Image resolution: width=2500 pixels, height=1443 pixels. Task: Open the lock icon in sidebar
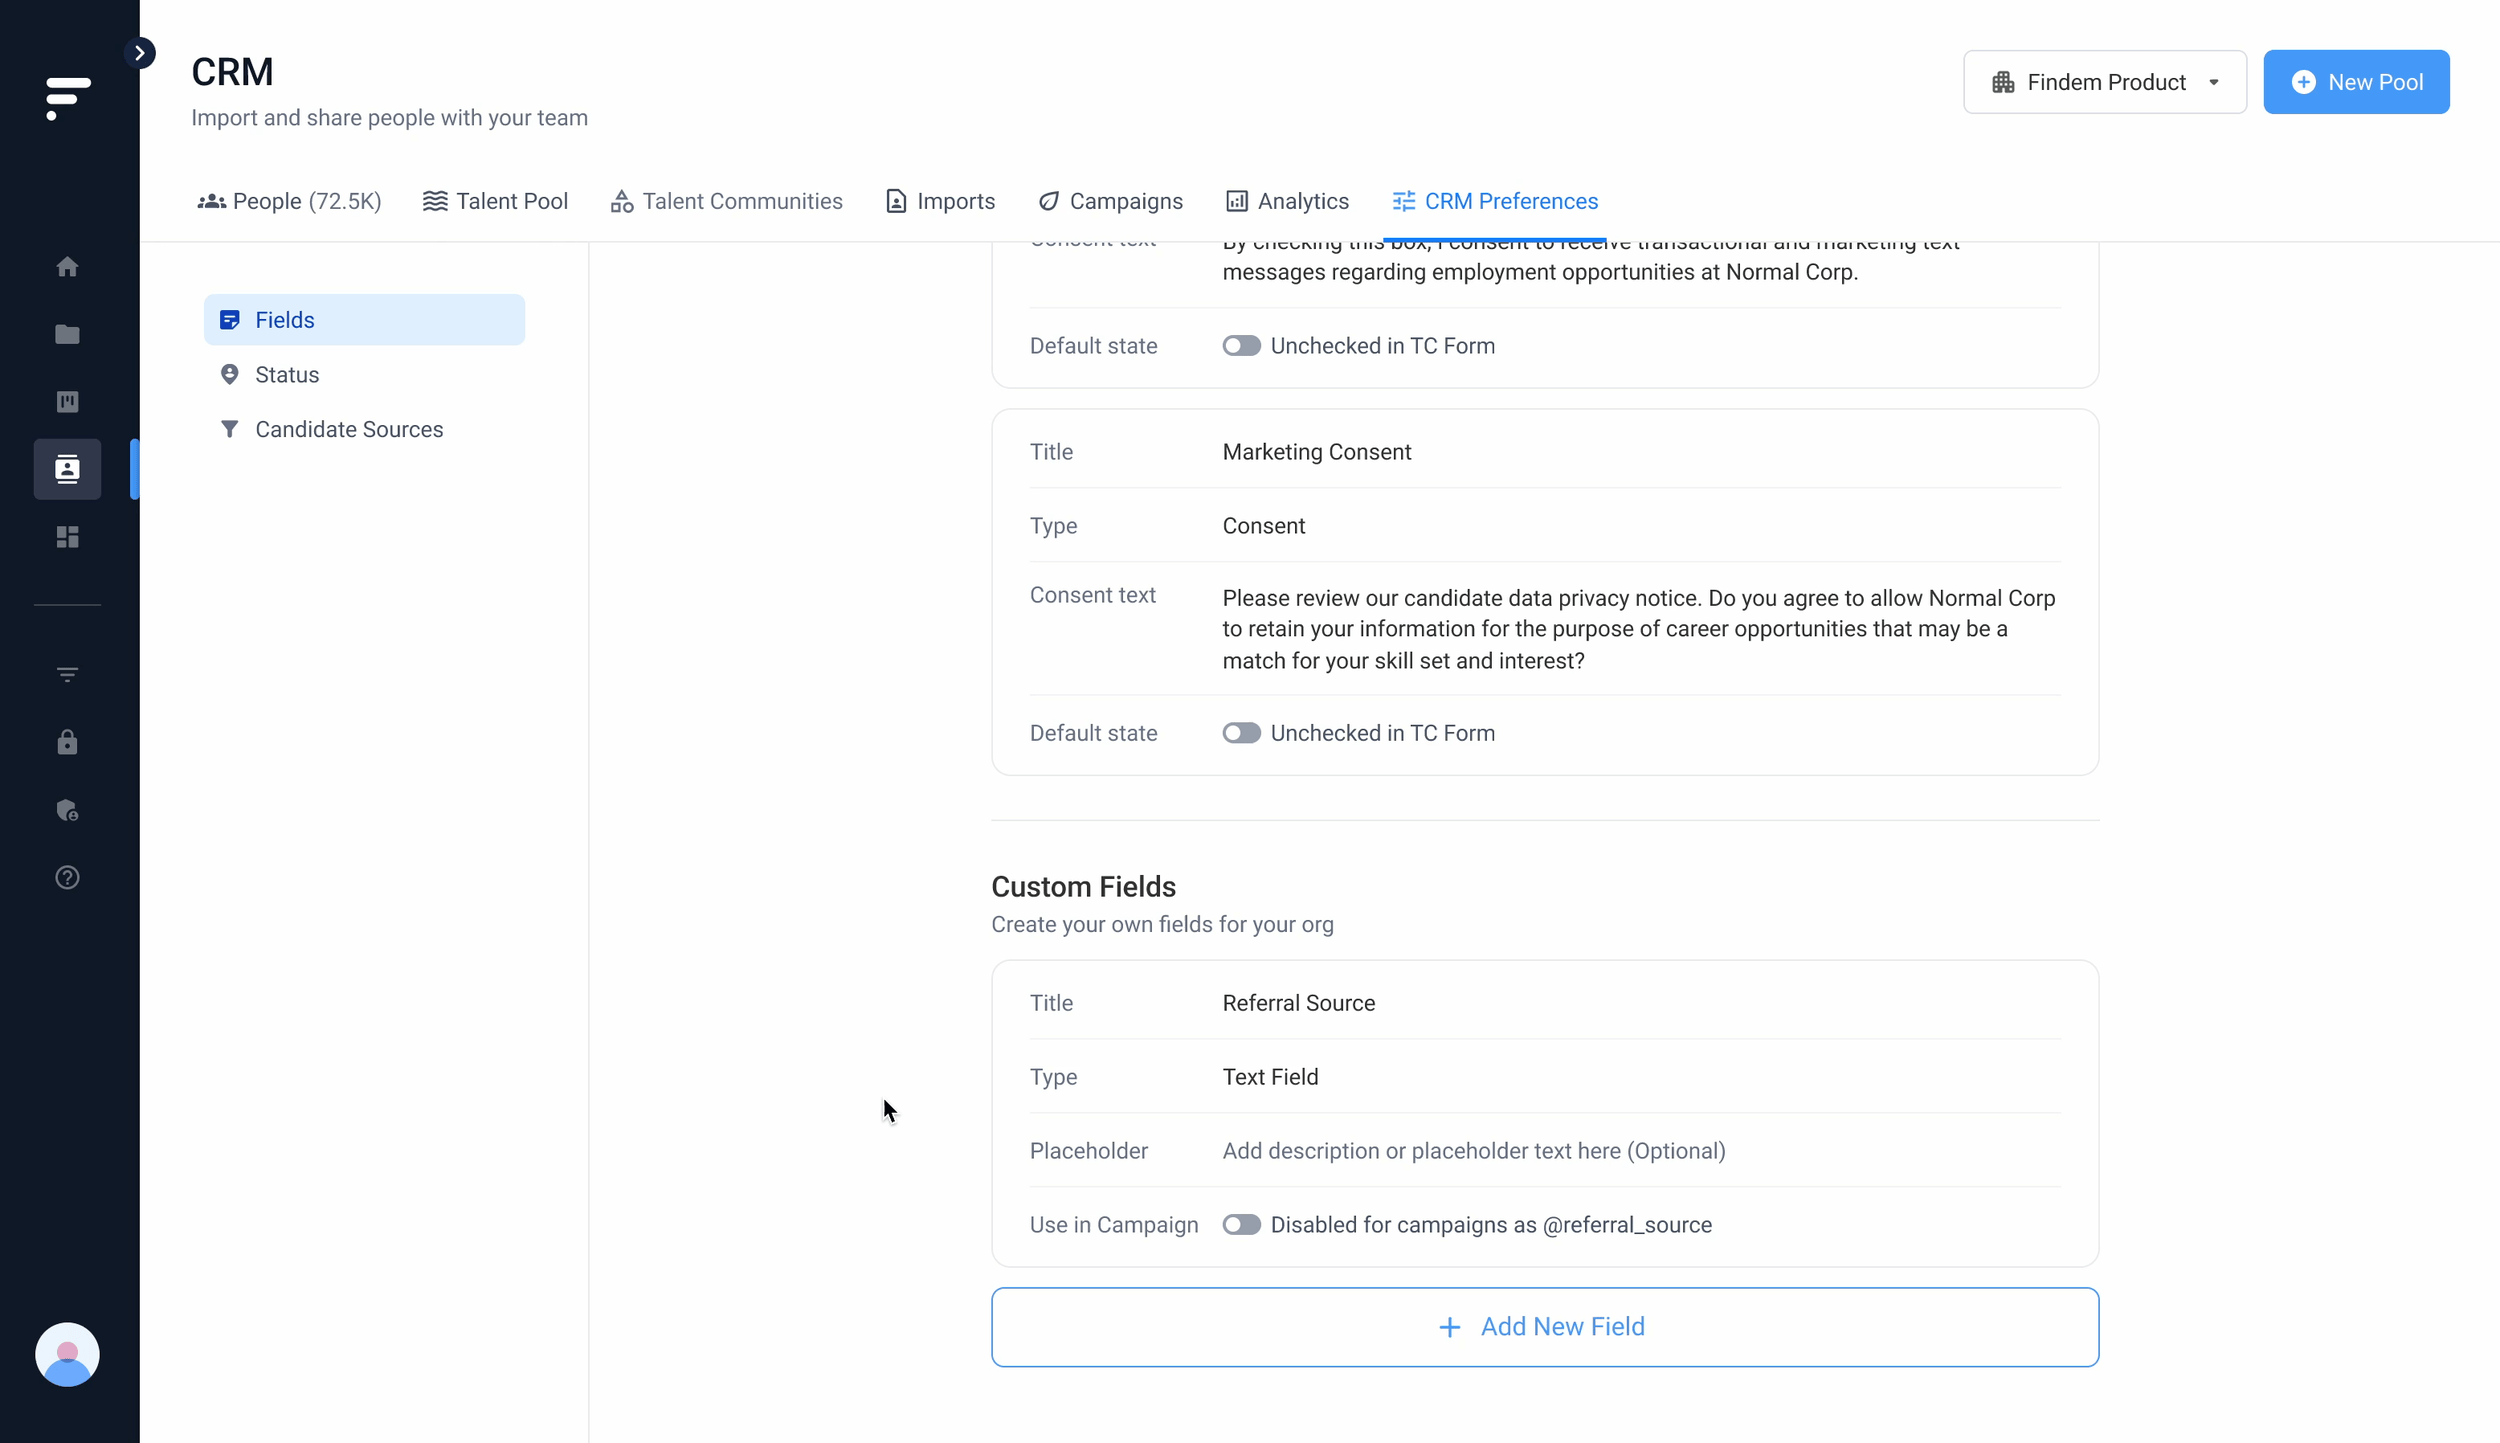click(x=67, y=742)
